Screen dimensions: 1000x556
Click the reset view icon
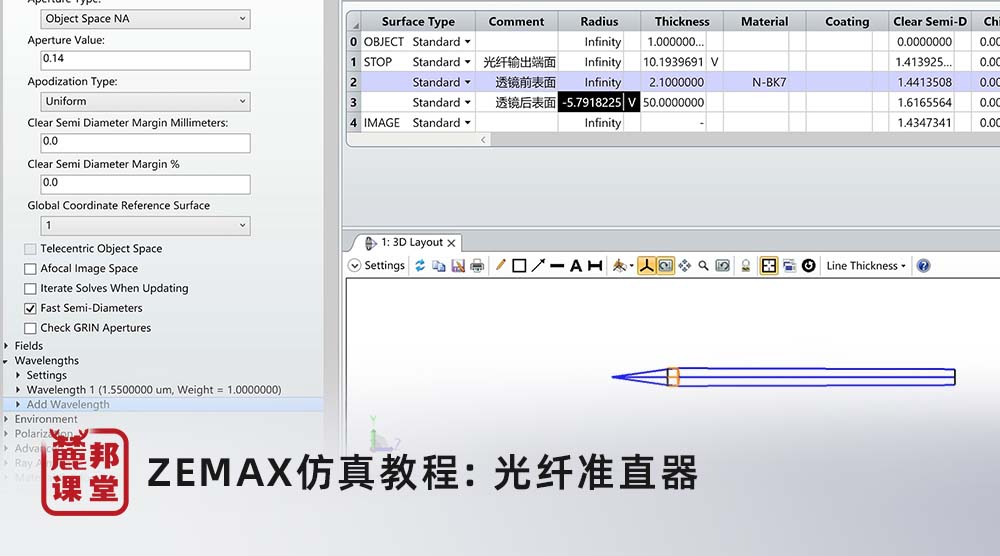(723, 266)
